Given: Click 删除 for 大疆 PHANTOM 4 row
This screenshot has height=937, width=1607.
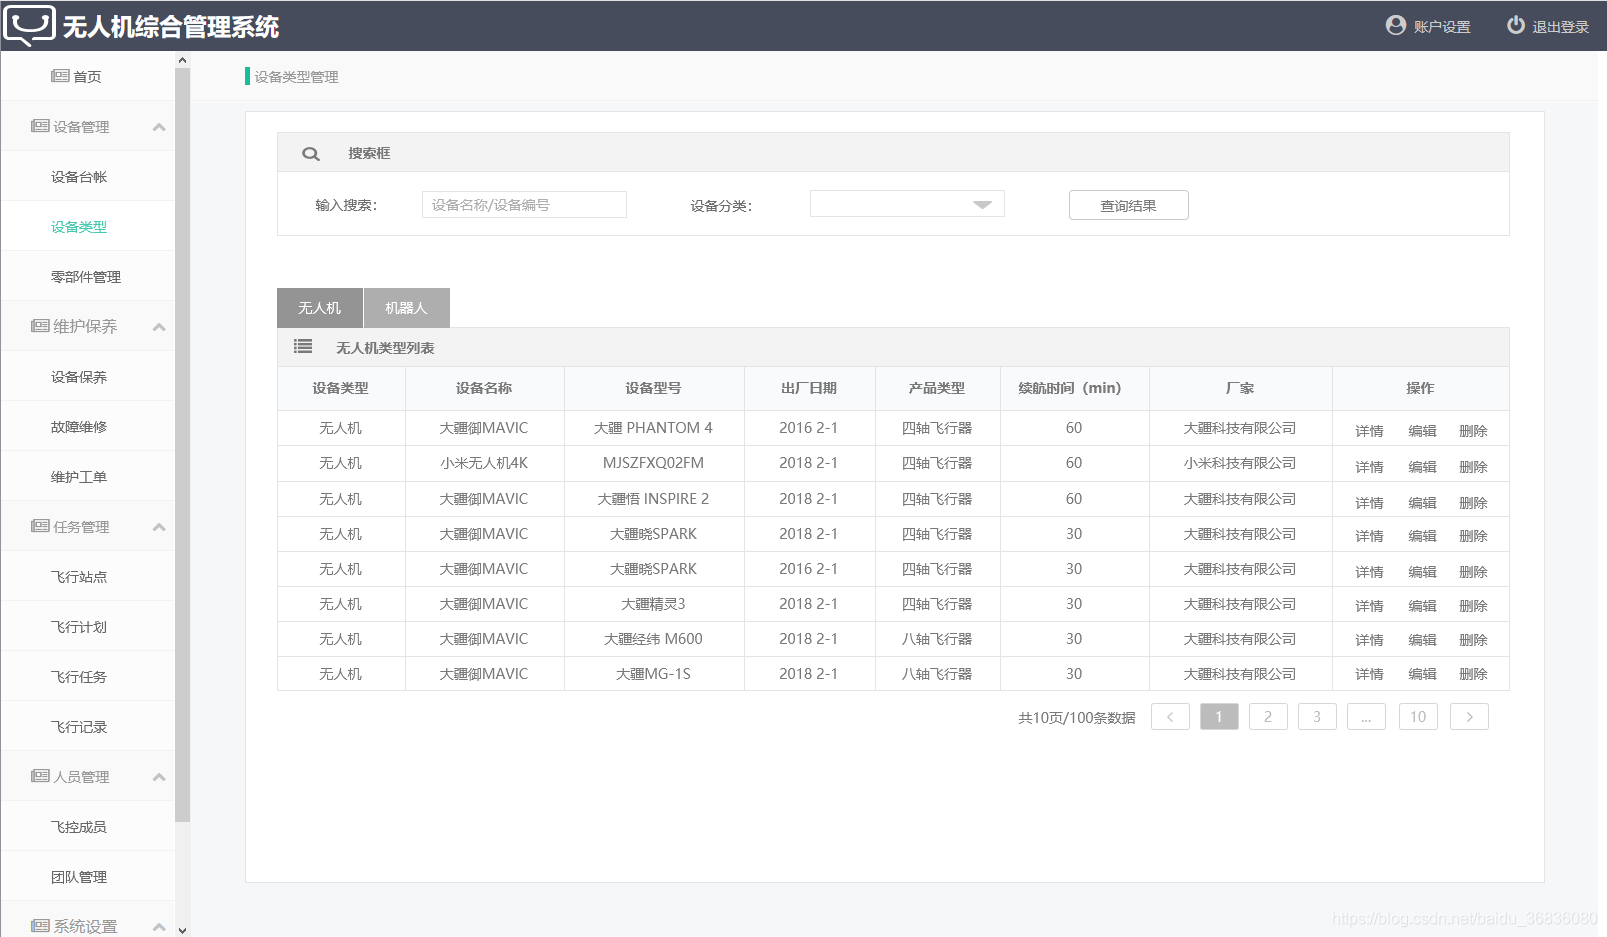Looking at the screenshot, I should click(1473, 431).
